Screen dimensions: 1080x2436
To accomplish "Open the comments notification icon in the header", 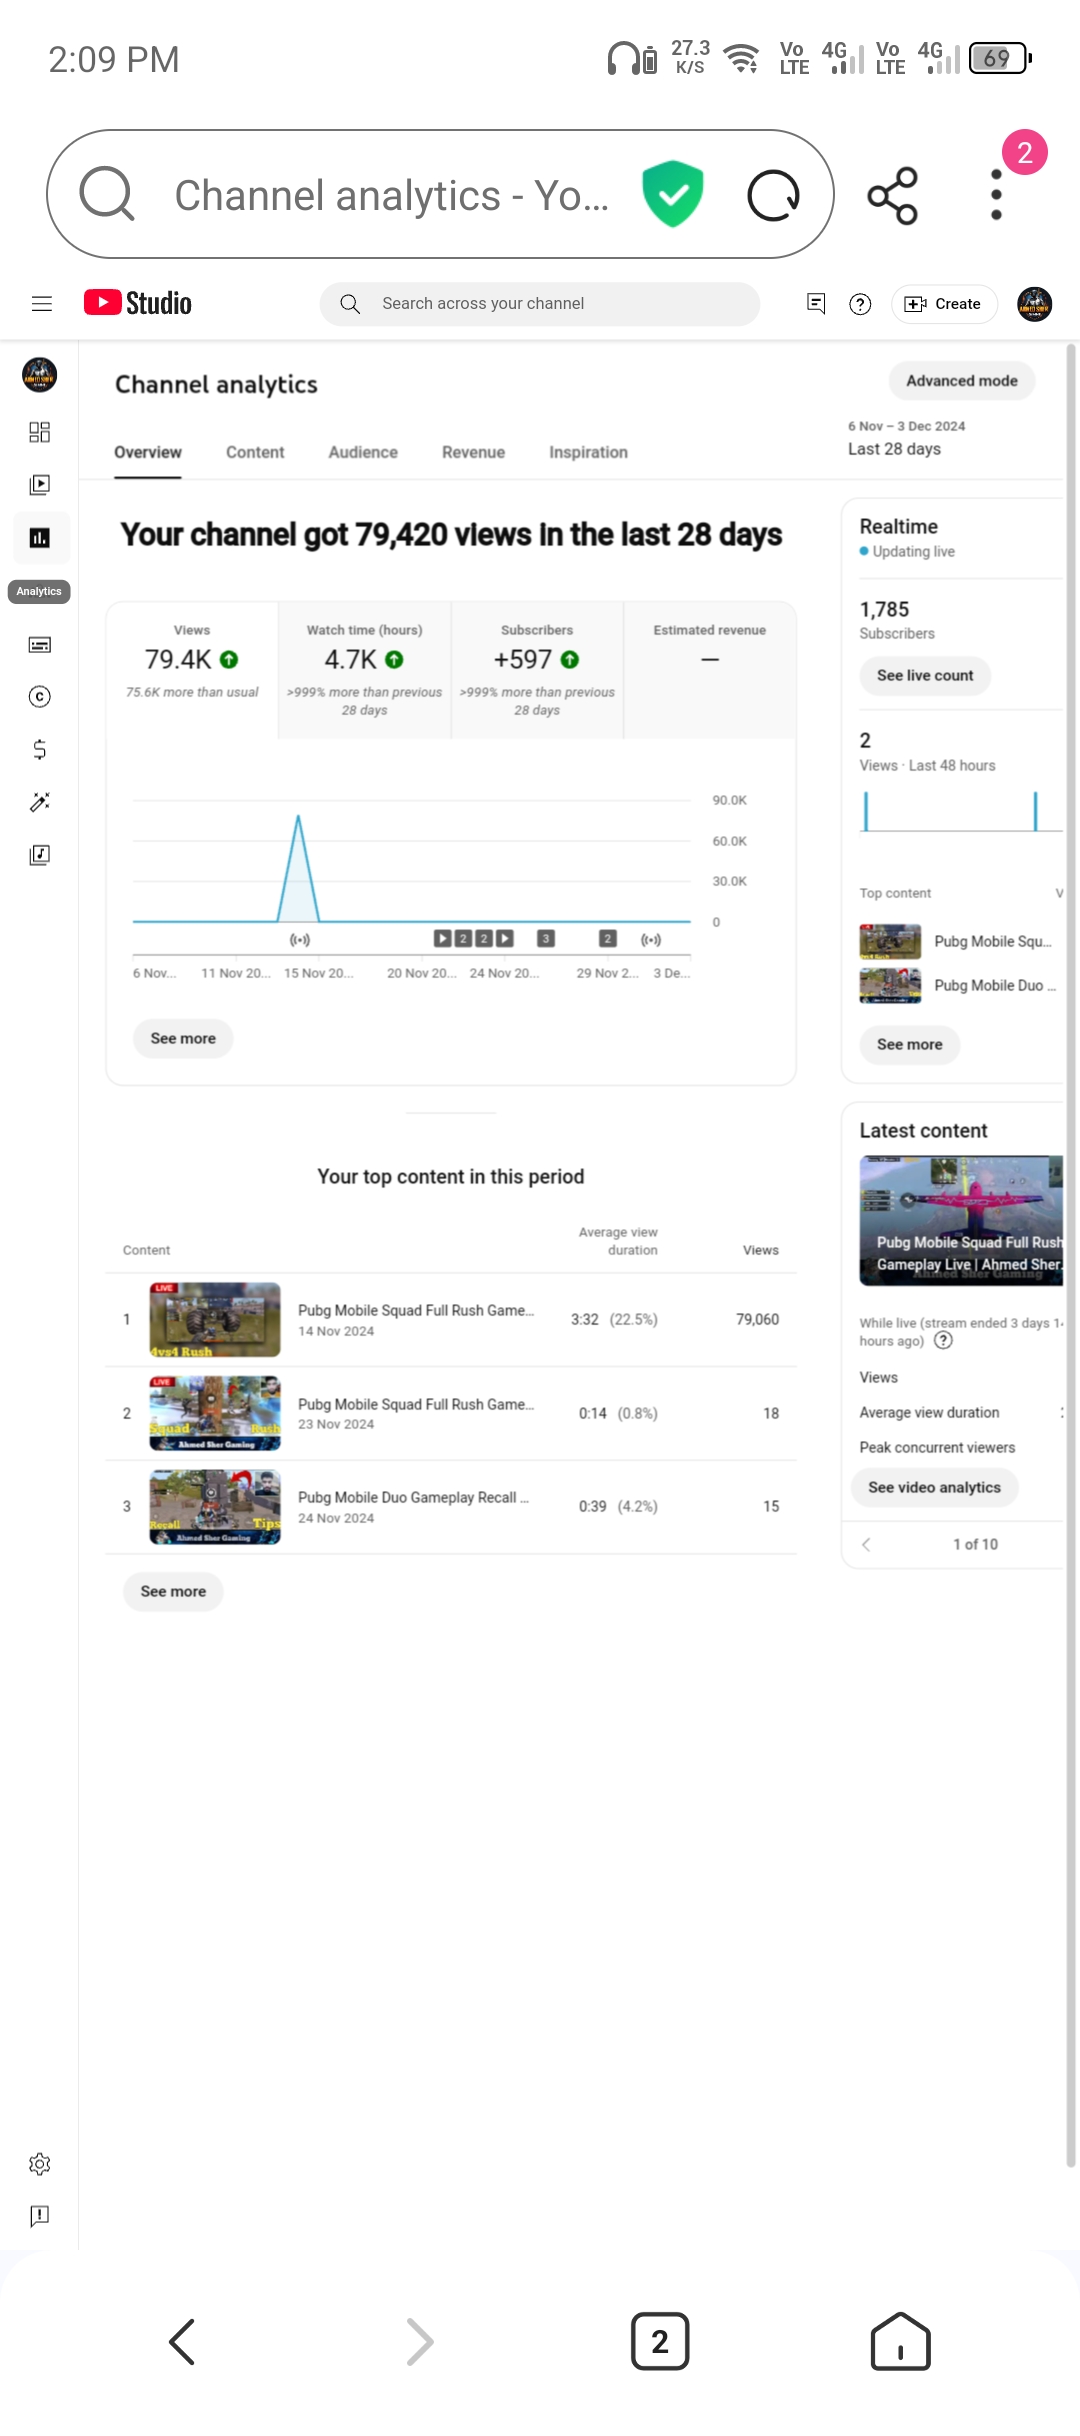I will [816, 304].
